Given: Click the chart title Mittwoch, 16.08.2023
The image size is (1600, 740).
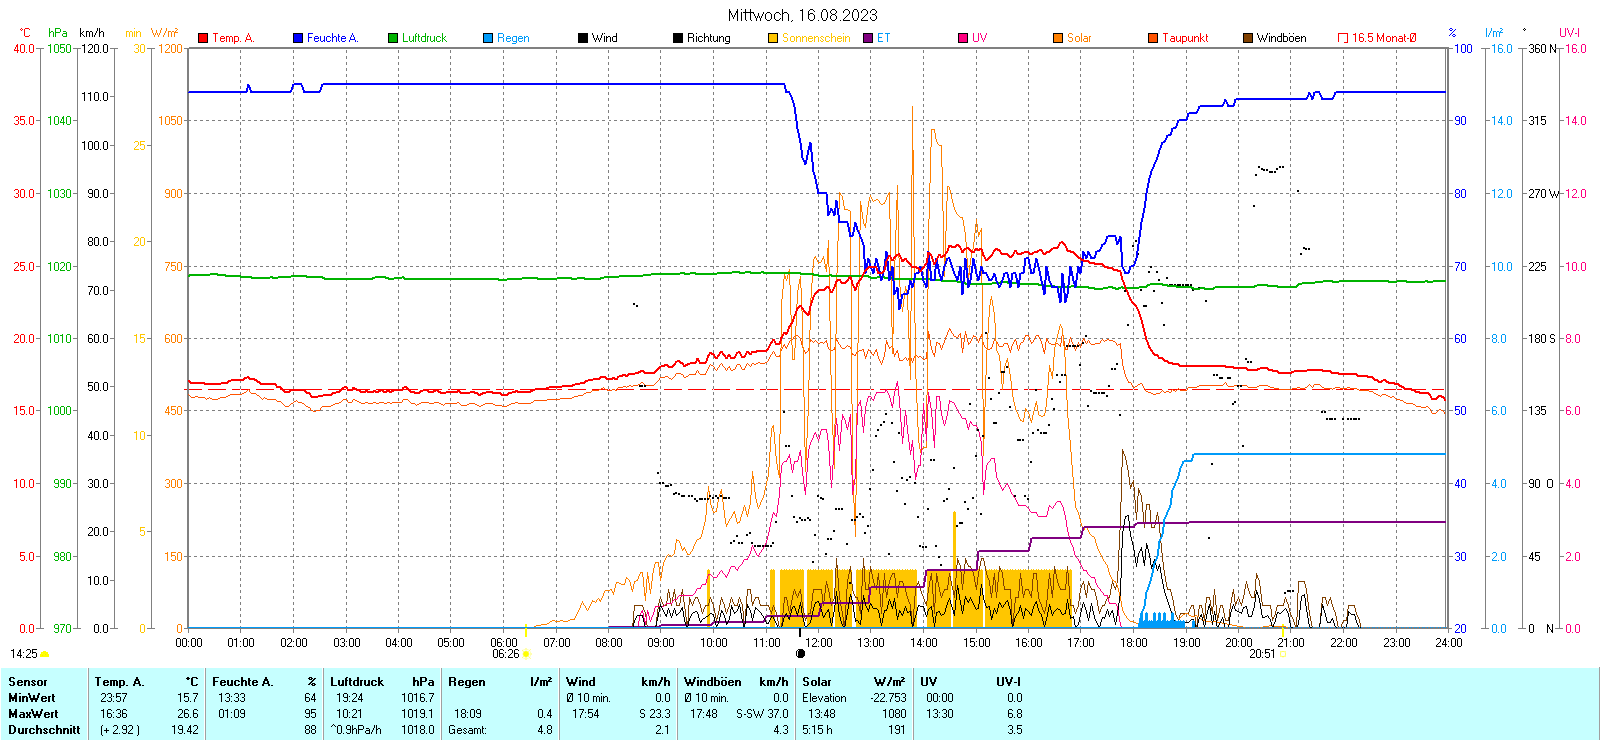Looking at the screenshot, I should click(802, 15).
